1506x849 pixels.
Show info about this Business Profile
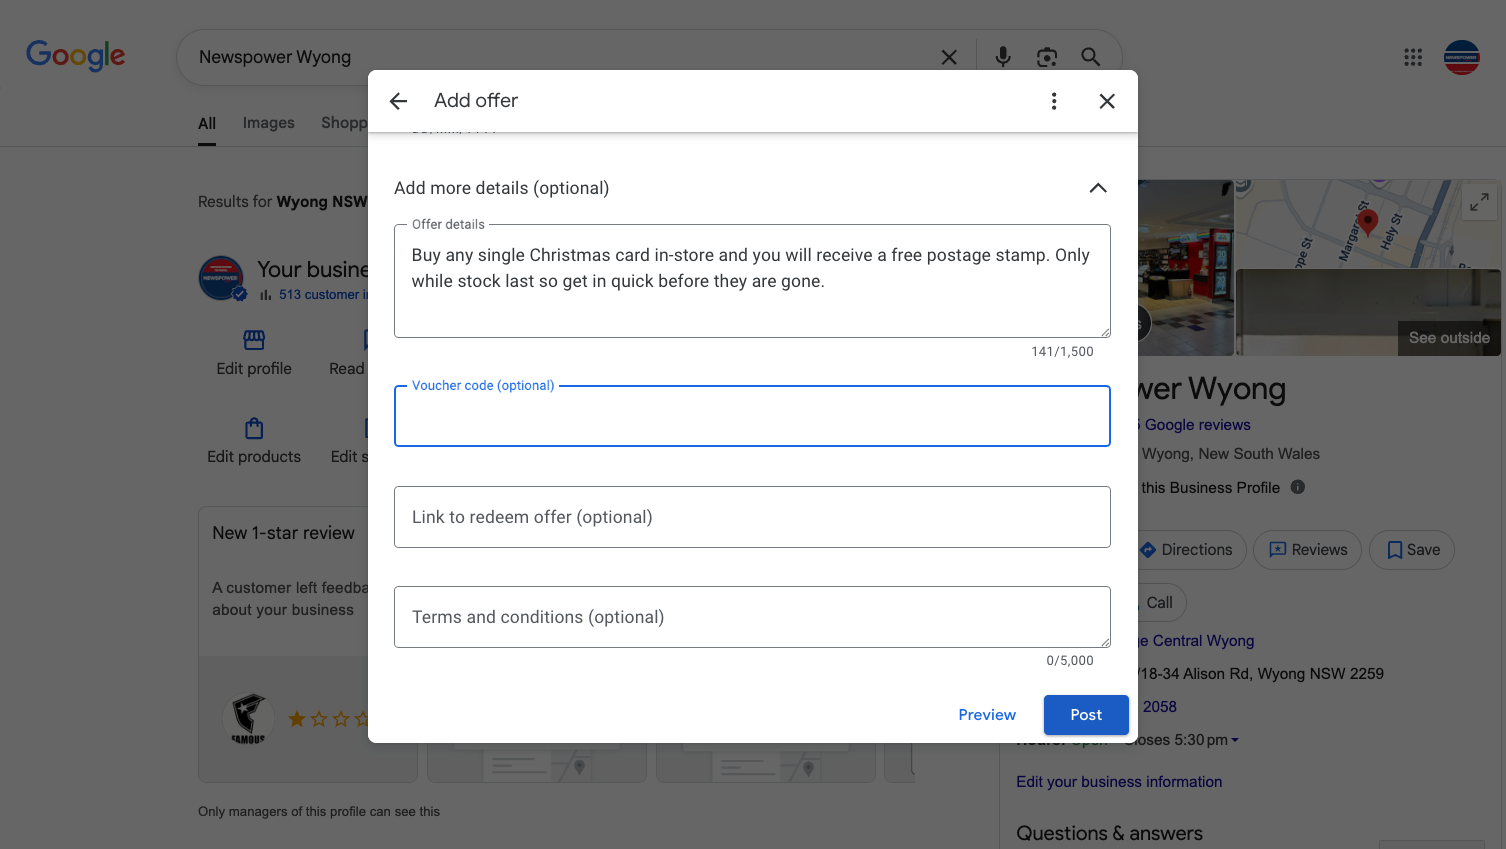1298,488
